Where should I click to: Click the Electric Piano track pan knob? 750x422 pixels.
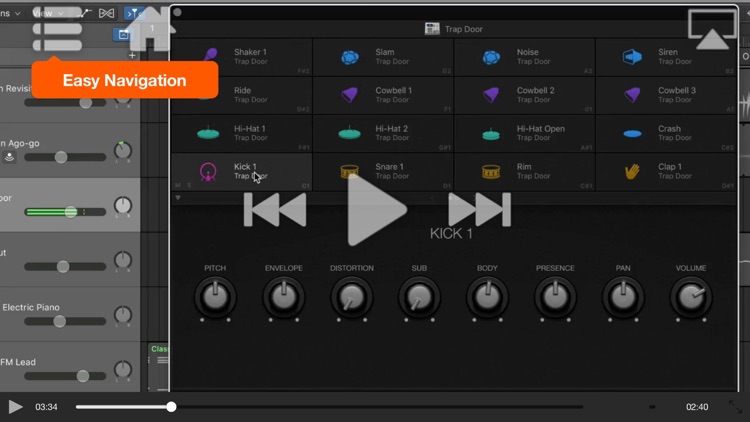[123, 315]
